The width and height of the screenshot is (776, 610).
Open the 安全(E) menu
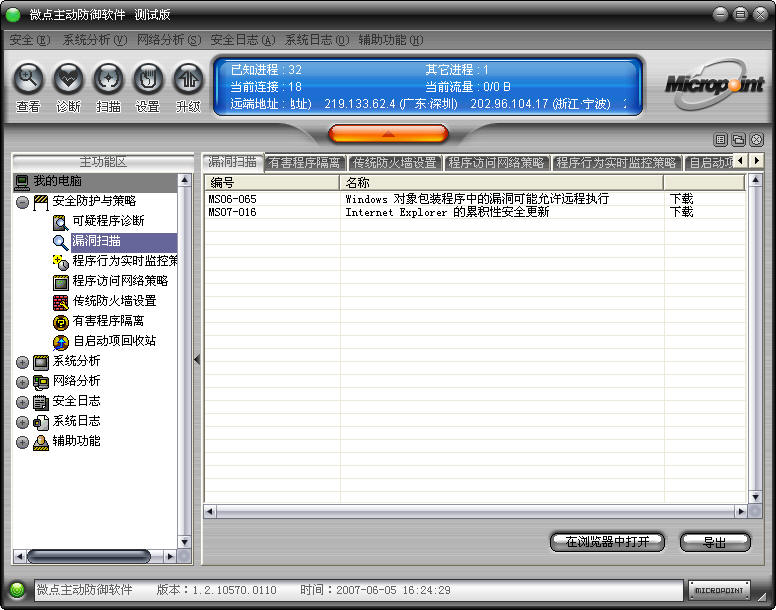pos(30,40)
